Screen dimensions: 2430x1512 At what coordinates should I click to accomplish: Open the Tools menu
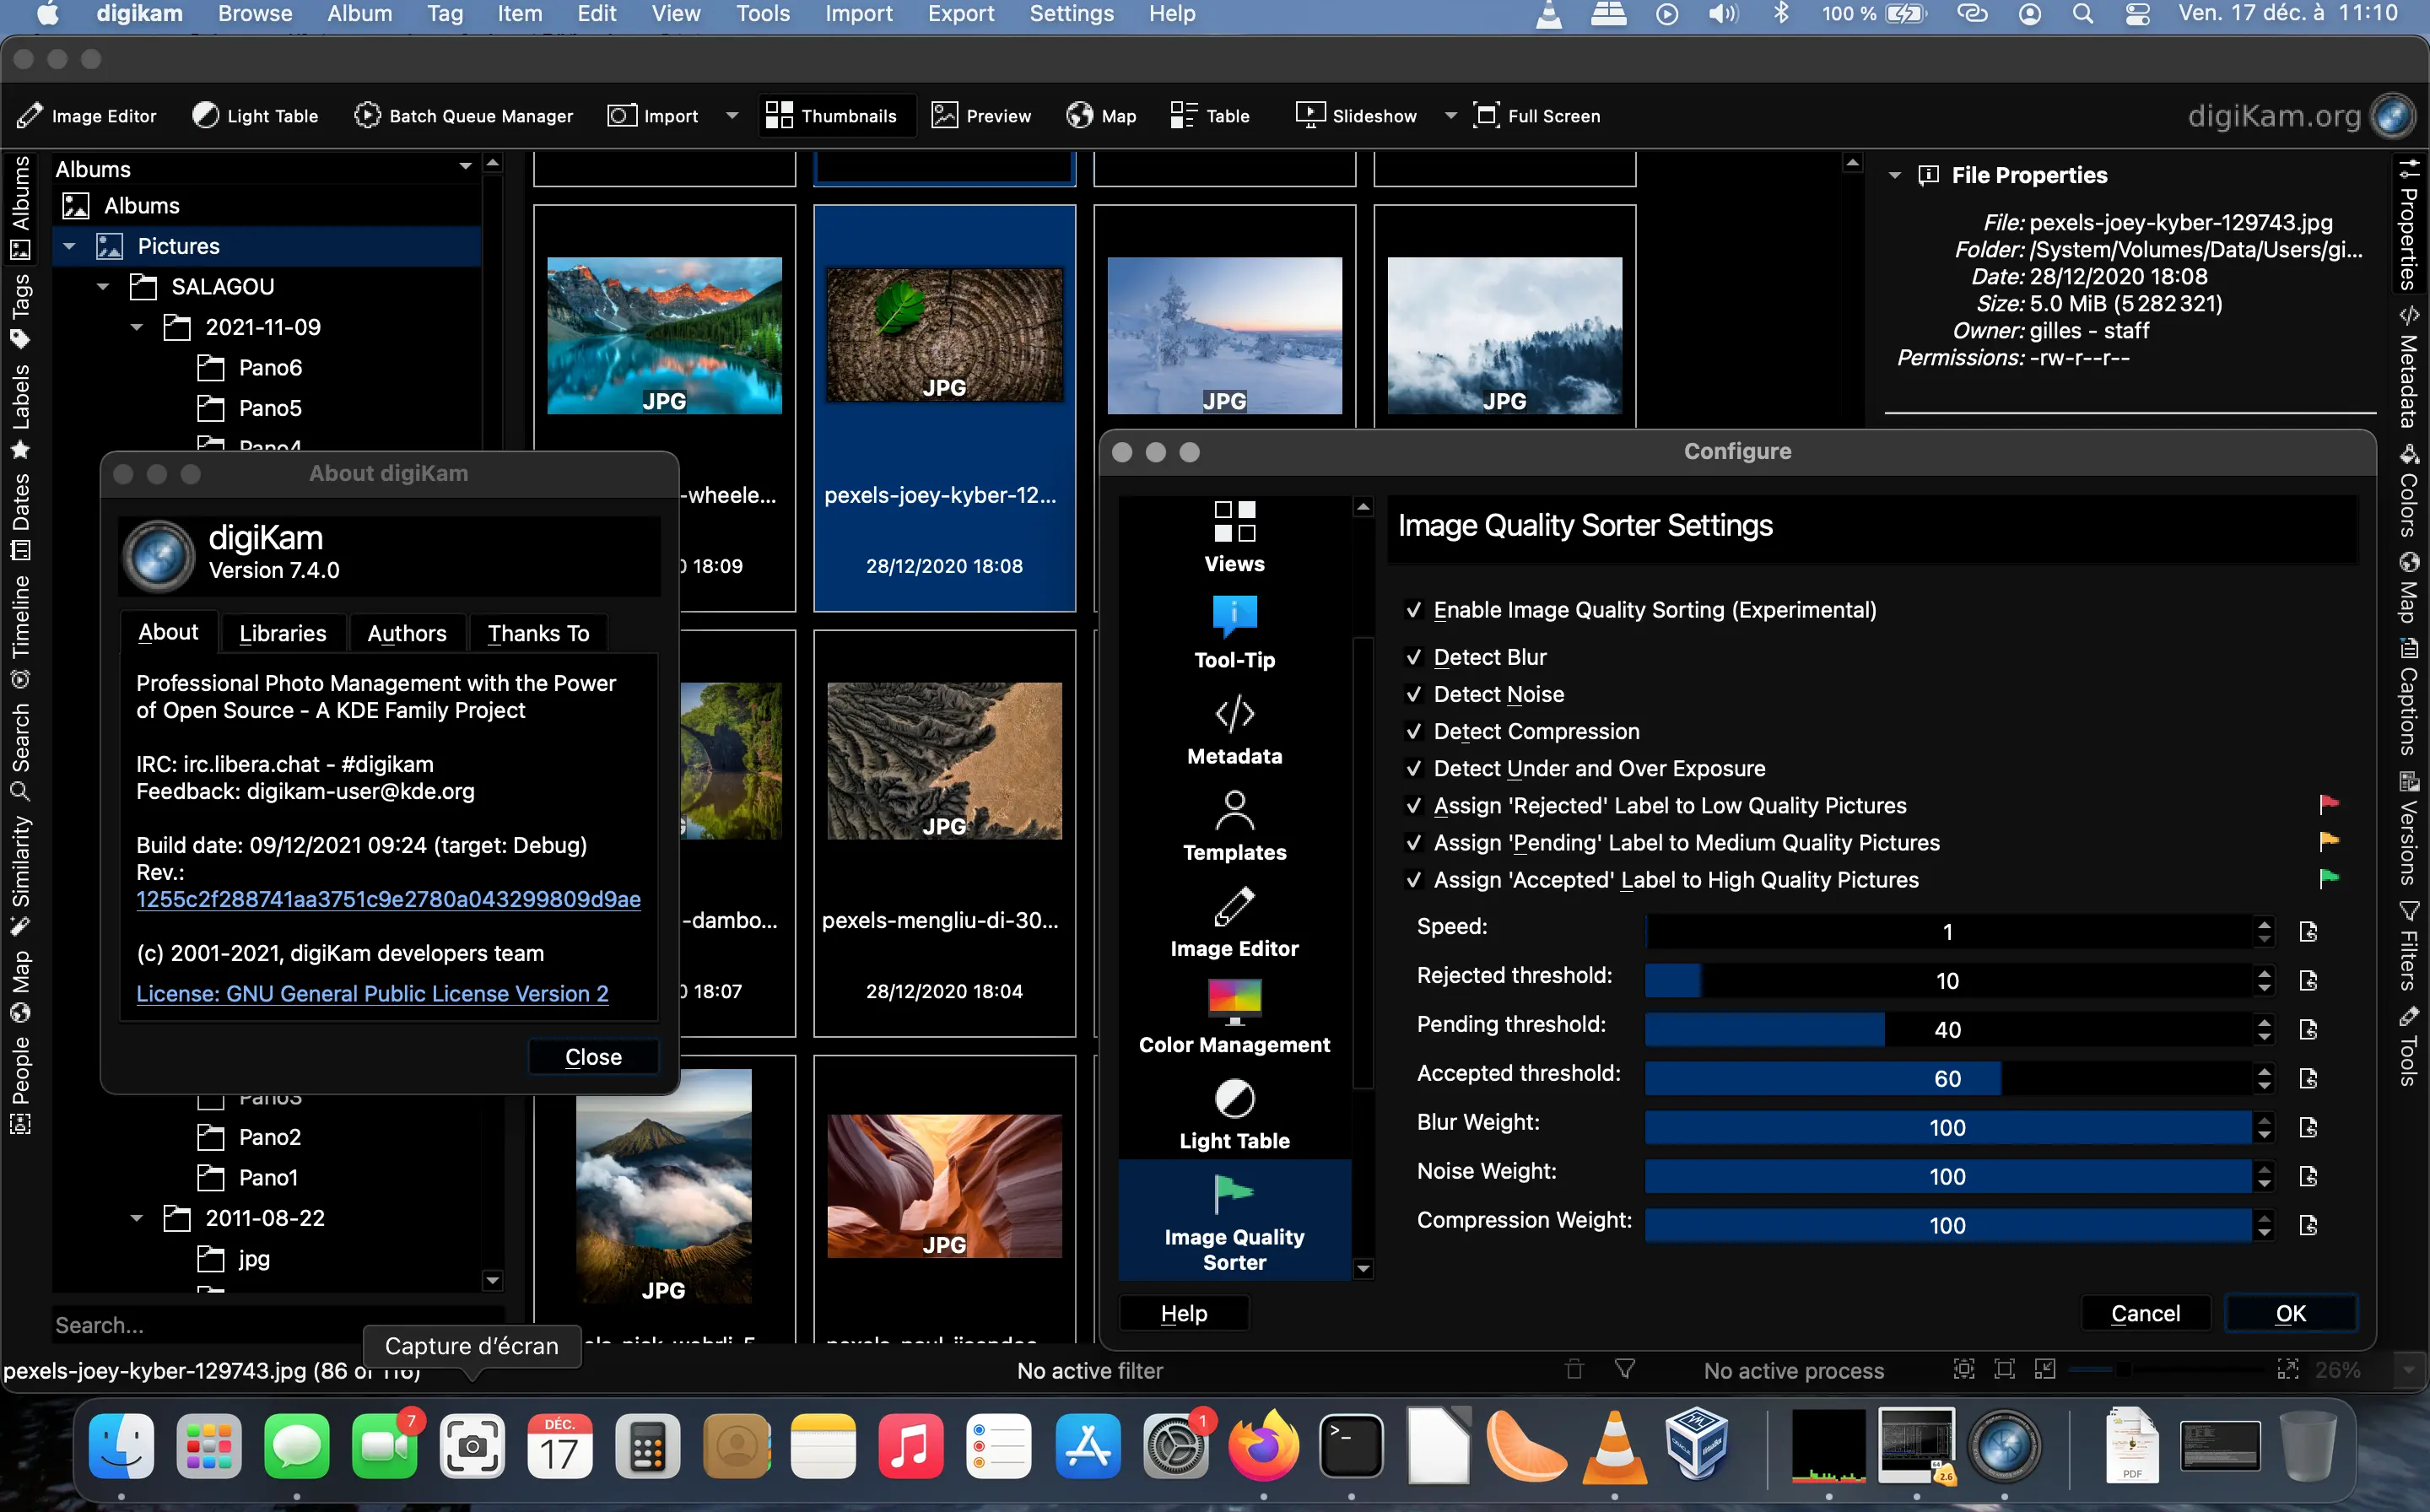762,14
